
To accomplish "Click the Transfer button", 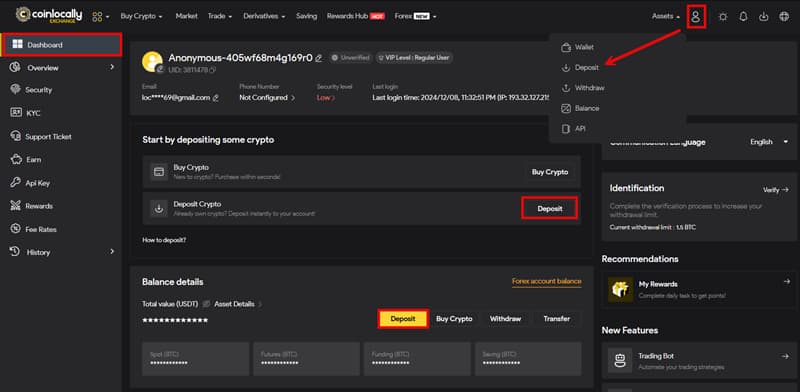I will click(557, 319).
